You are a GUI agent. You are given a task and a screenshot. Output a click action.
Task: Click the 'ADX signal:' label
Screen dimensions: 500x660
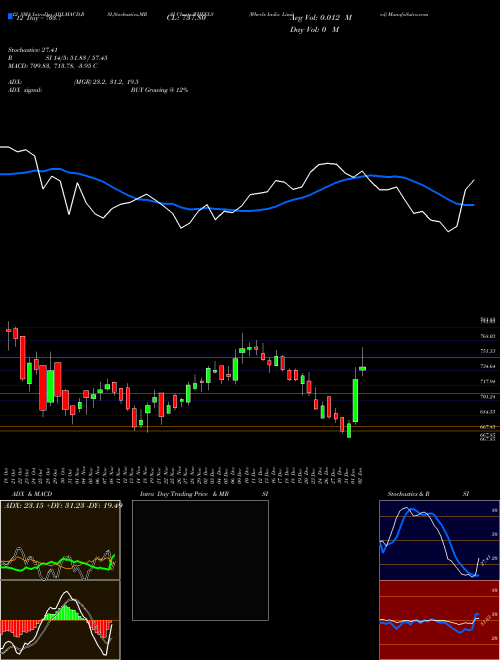coord(25,90)
